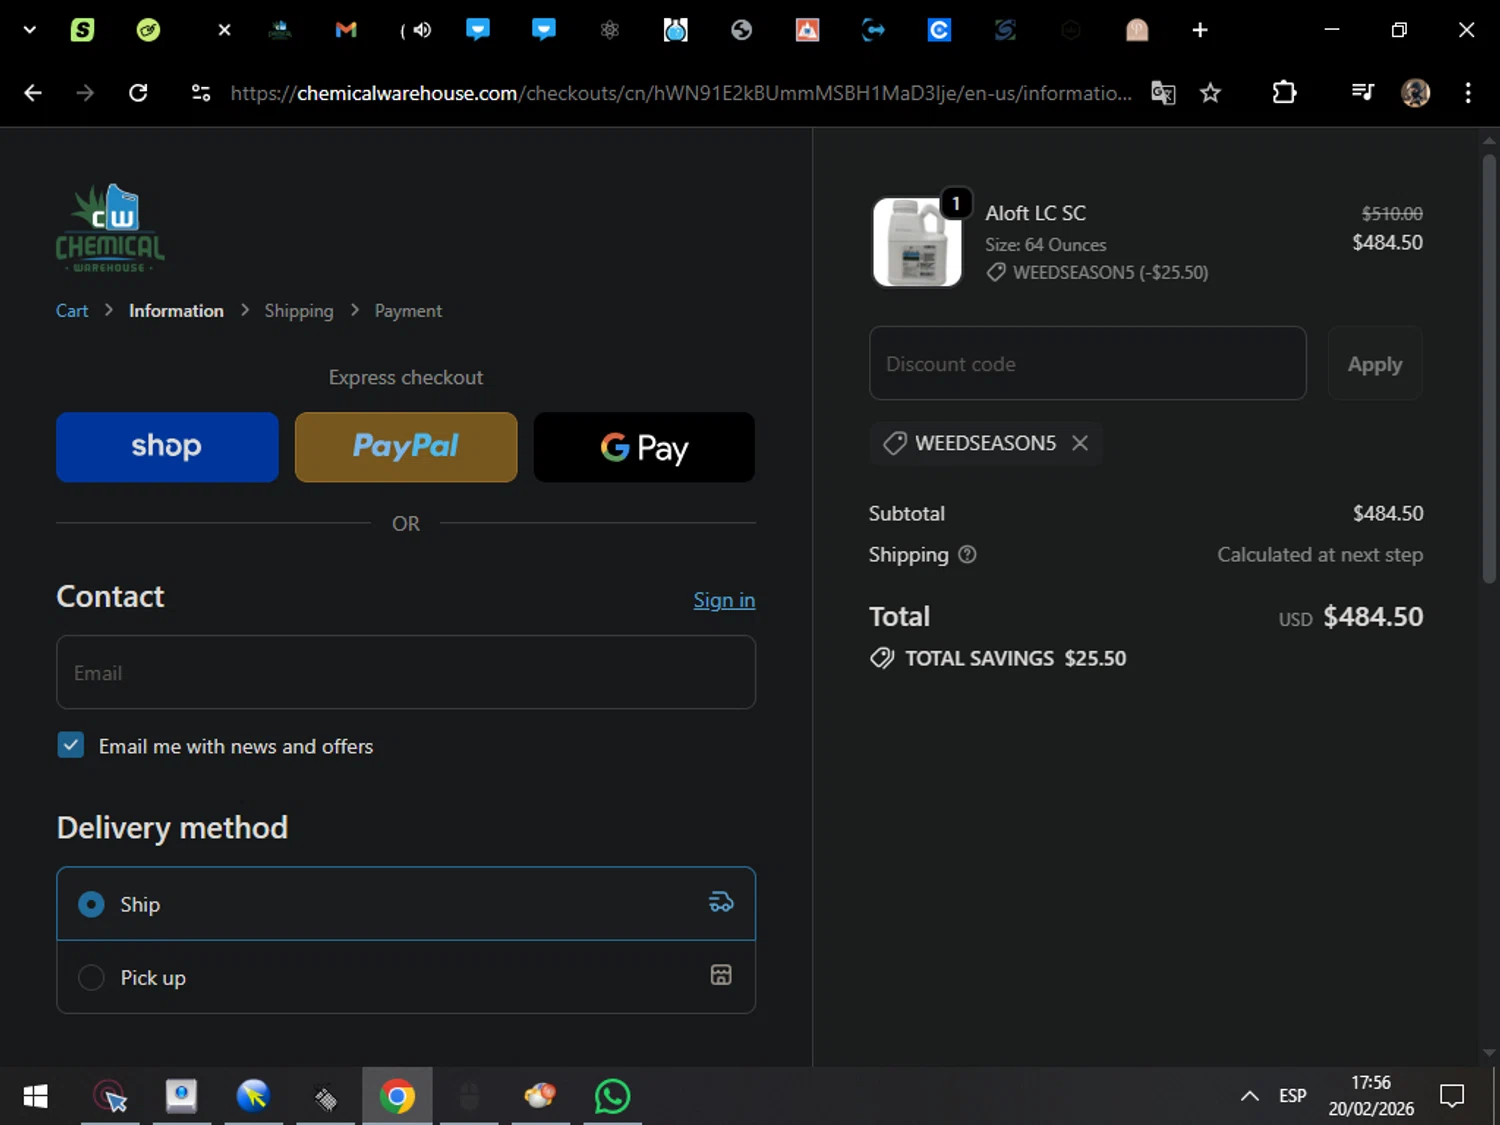Open the media control playlist icon
This screenshot has width=1500, height=1125.
coord(1362,93)
